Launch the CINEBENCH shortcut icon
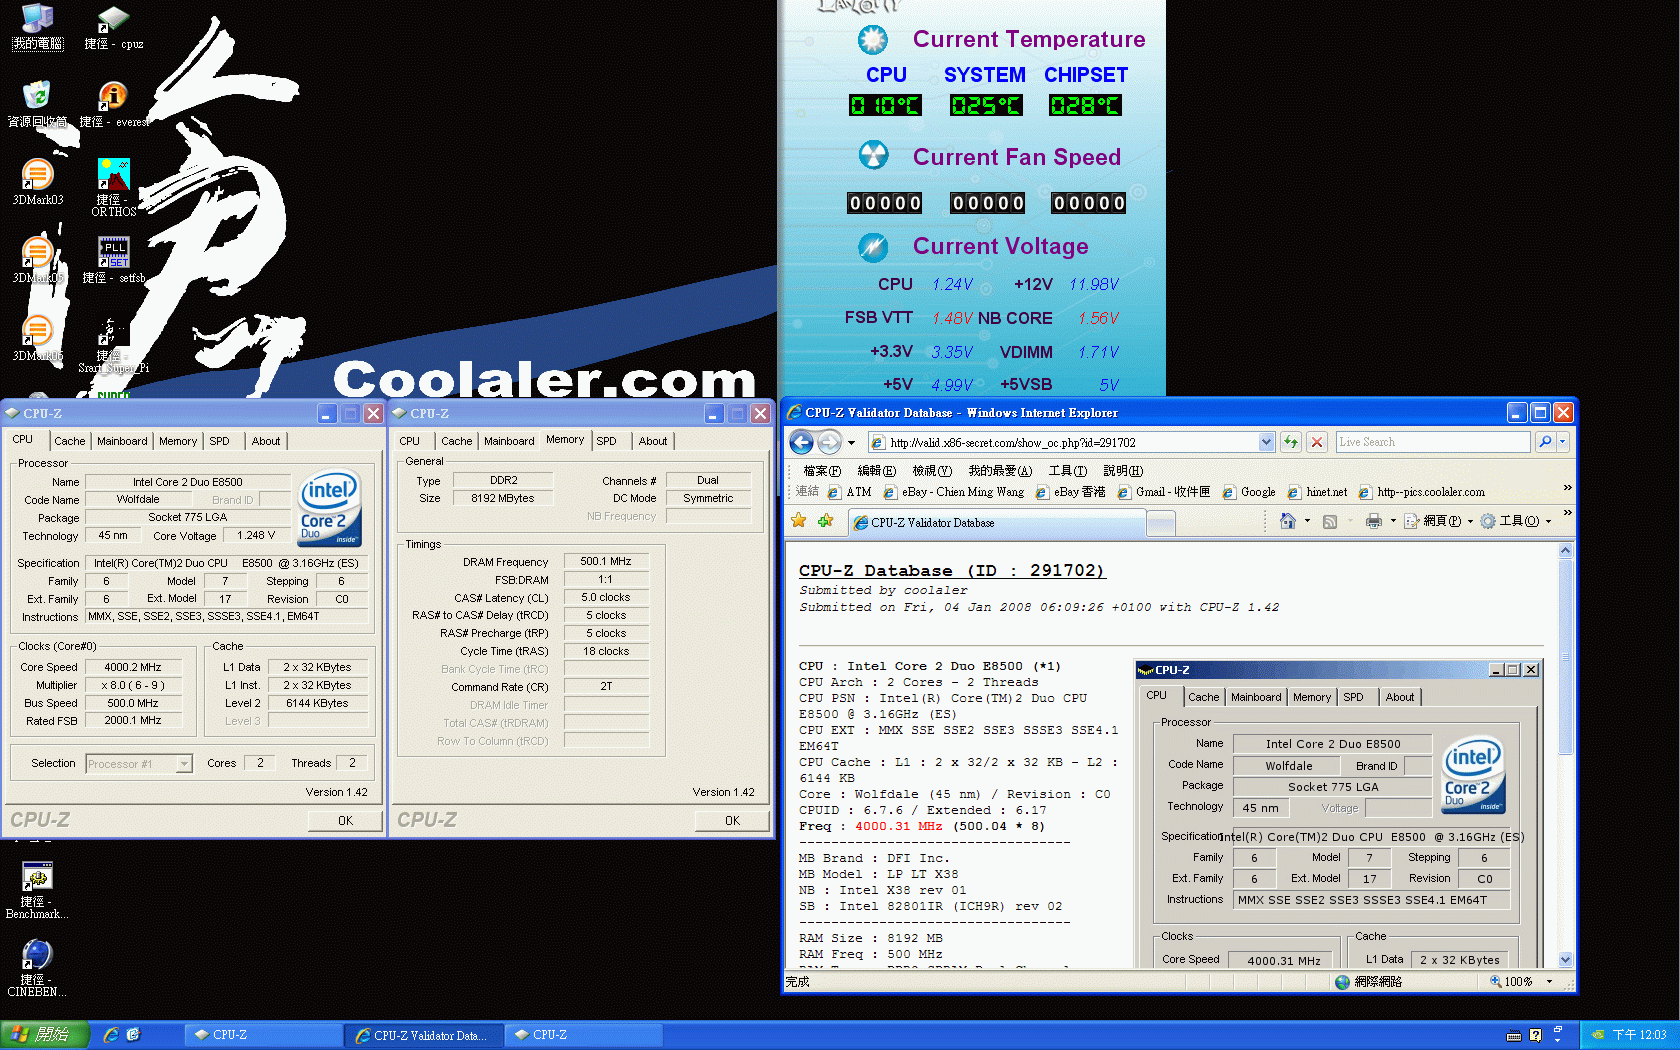The image size is (1680, 1050). click(37, 968)
